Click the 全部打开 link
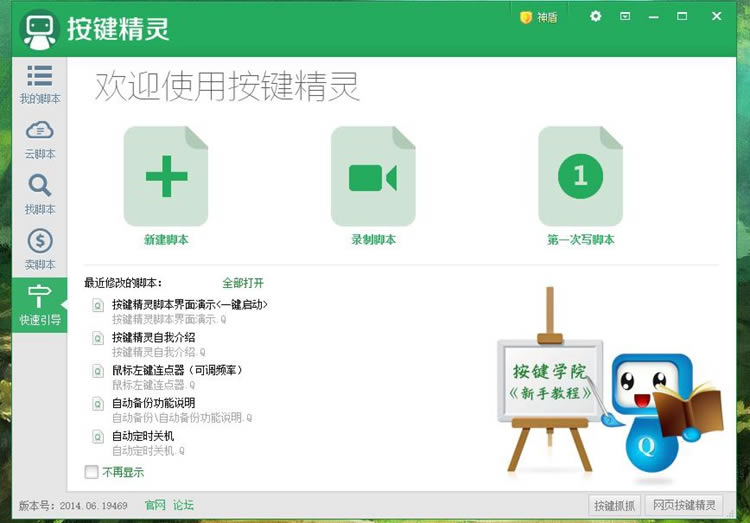The image size is (750, 523). [x=242, y=283]
